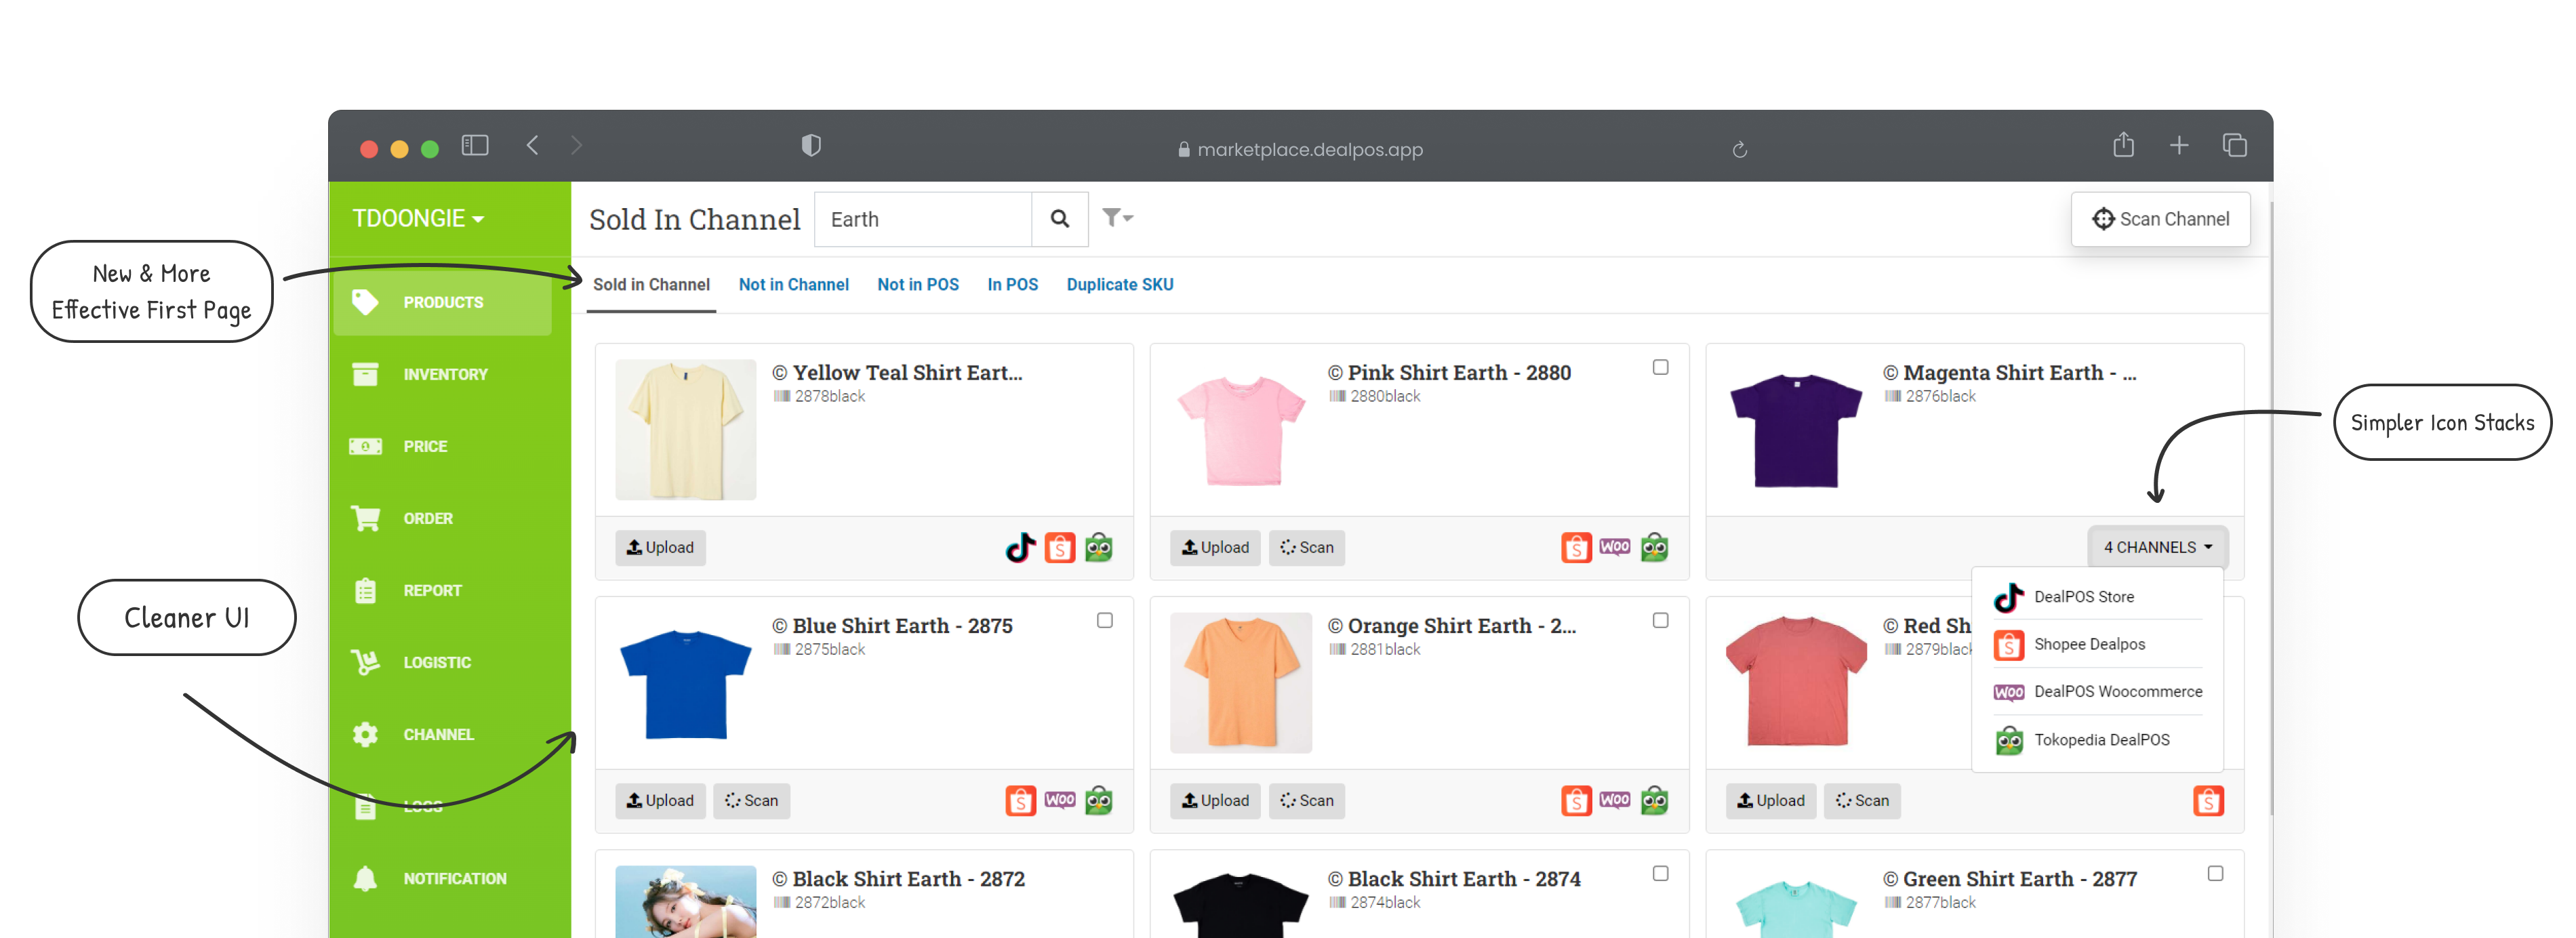Upload the Orange Shirt Earth product

1215,800
